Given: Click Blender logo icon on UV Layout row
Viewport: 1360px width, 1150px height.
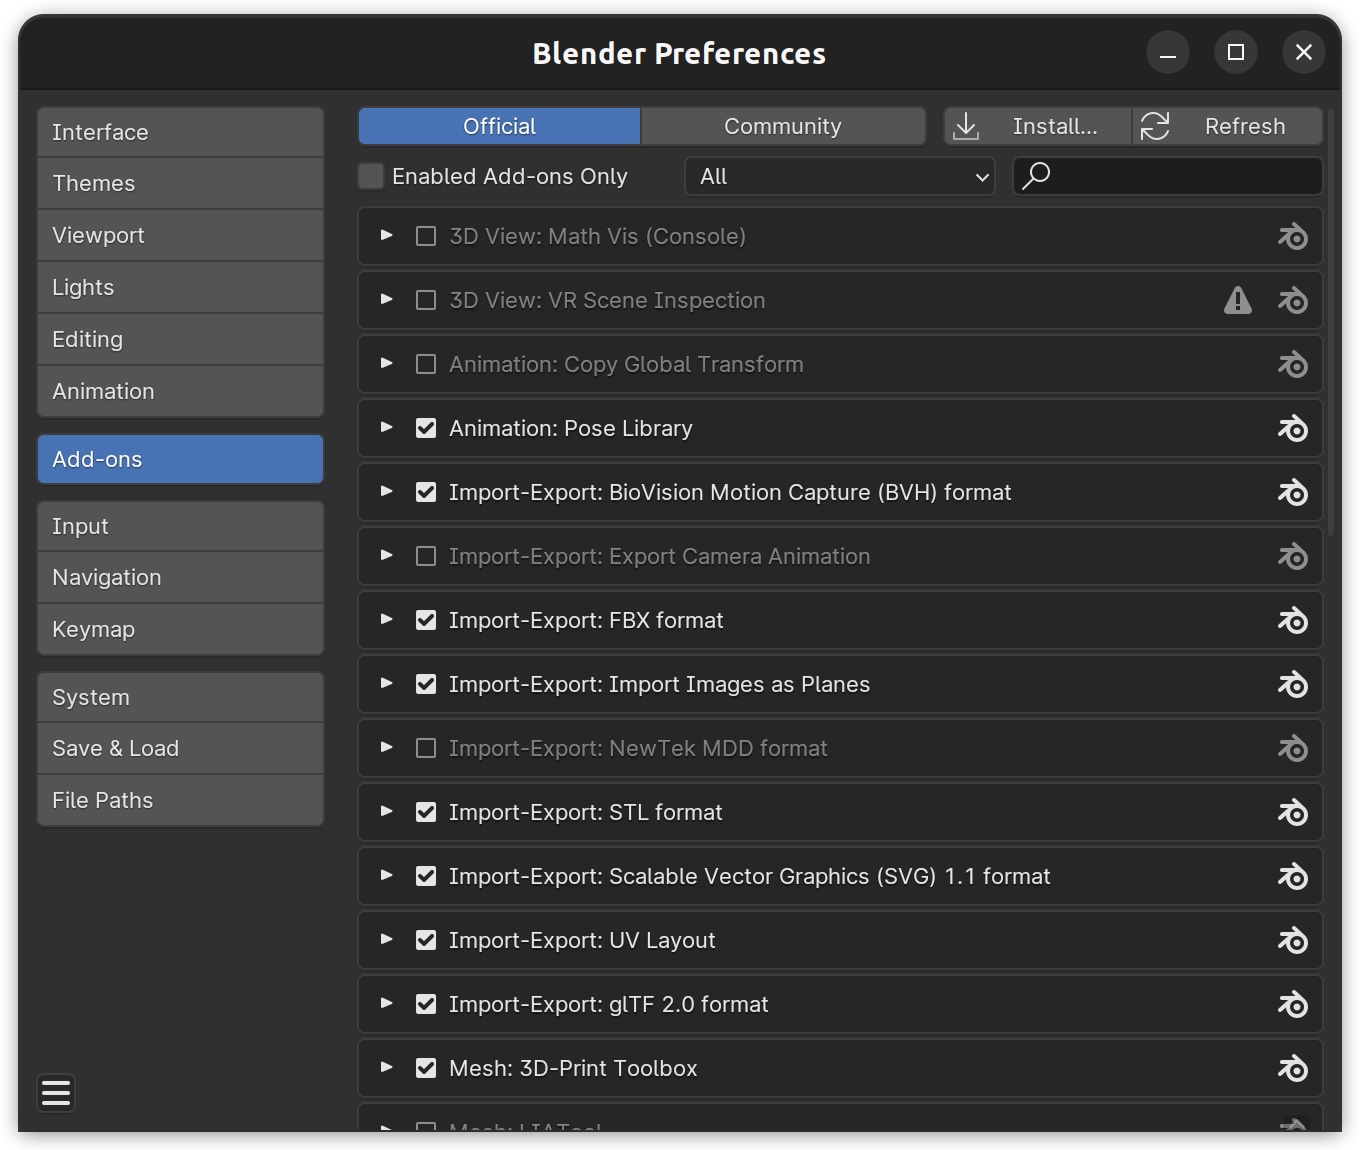Looking at the screenshot, I should pos(1292,941).
